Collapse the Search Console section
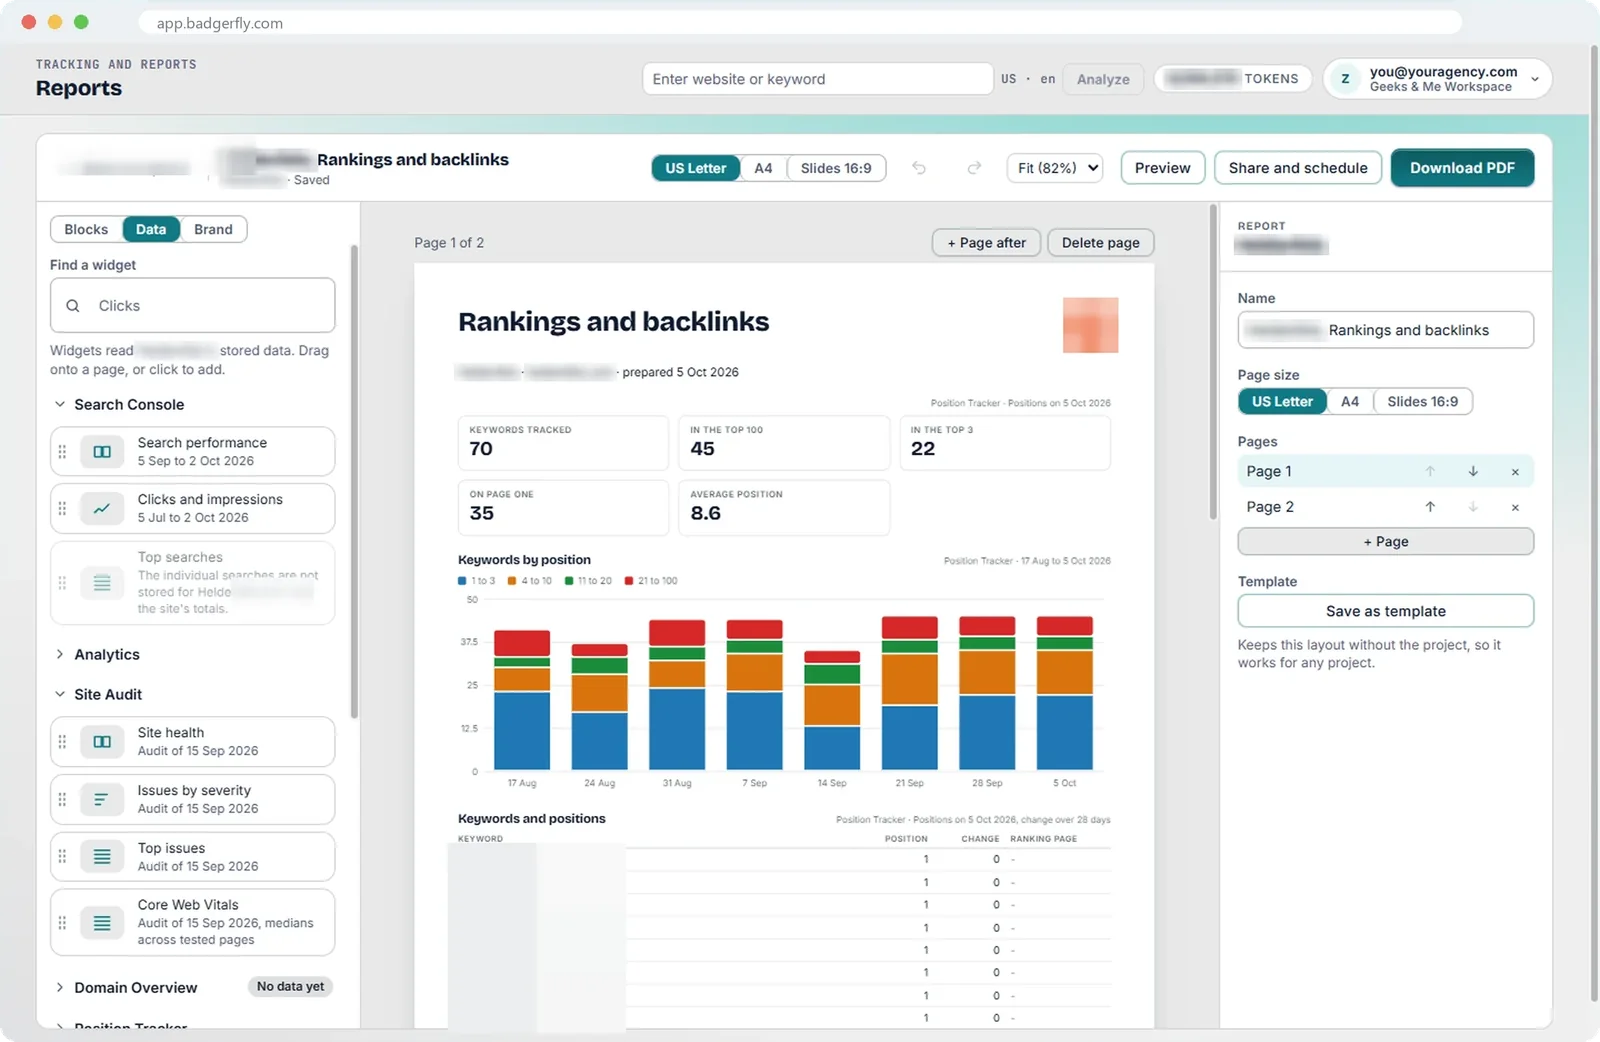The width and height of the screenshot is (1600, 1042). click(x=60, y=404)
